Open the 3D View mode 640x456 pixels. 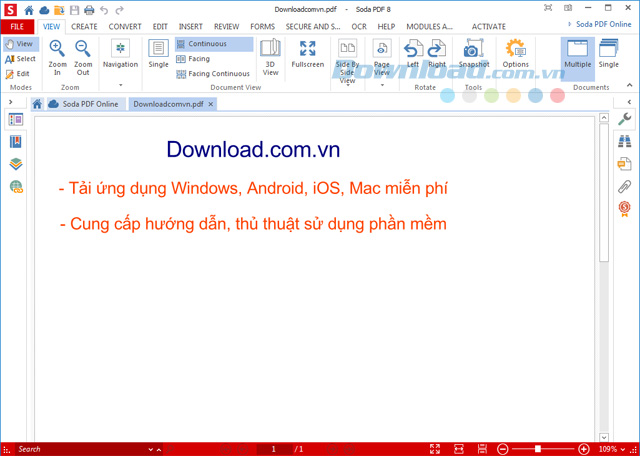(x=270, y=58)
